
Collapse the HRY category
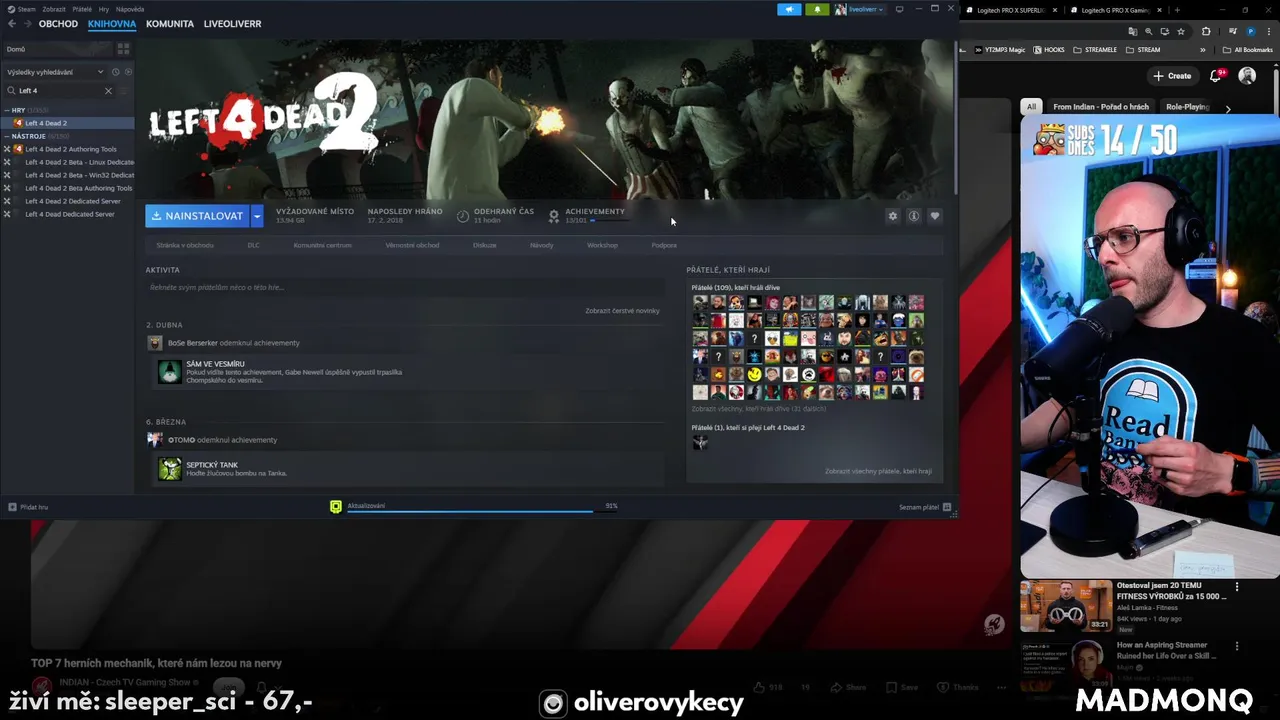tap(7, 110)
